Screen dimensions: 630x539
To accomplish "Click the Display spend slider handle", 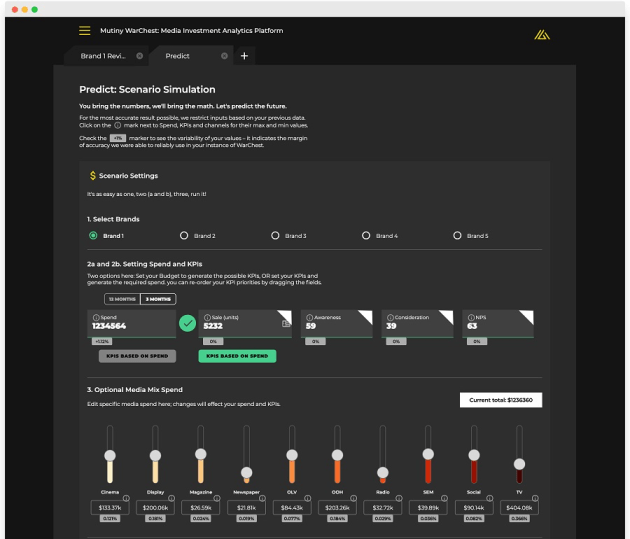I will pyautogui.click(x=155, y=455).
